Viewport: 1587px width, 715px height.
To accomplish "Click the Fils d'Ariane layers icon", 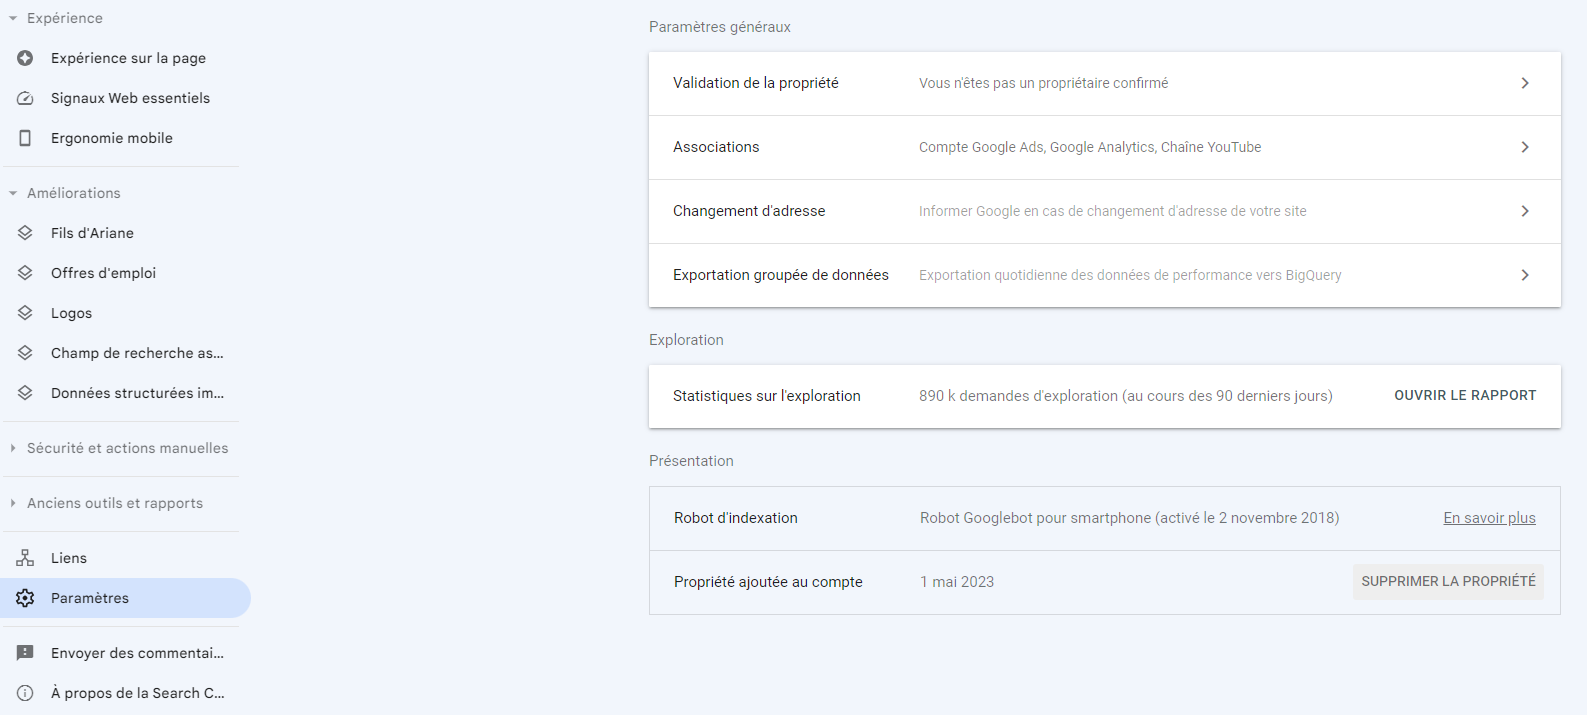I will pyautogui.click(x=25, y=233).
